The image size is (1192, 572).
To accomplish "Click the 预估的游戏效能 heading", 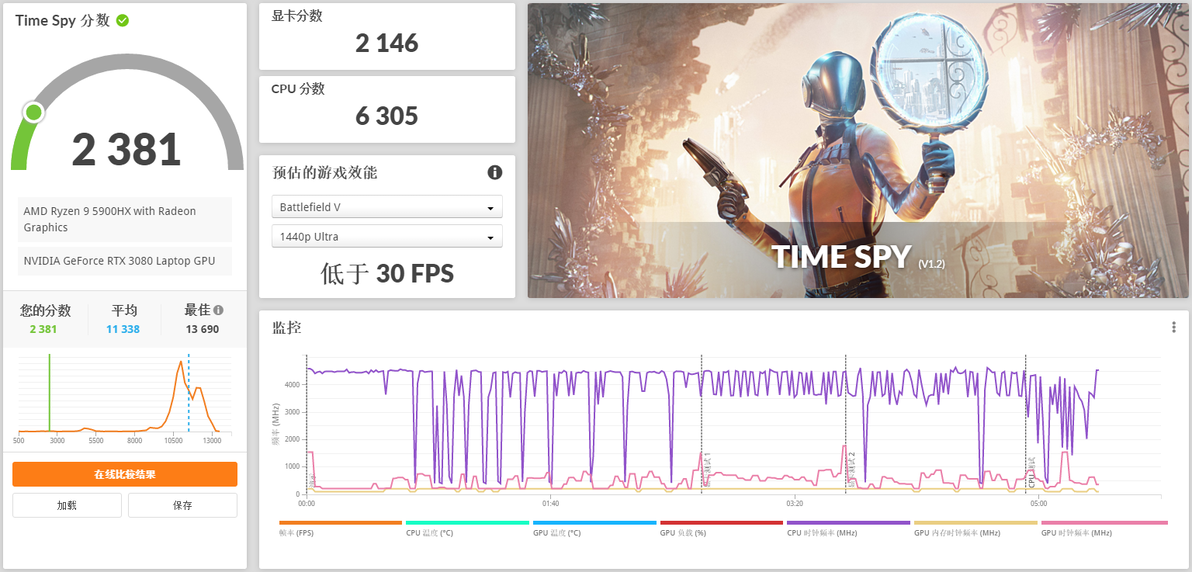I will click(325, 173).
